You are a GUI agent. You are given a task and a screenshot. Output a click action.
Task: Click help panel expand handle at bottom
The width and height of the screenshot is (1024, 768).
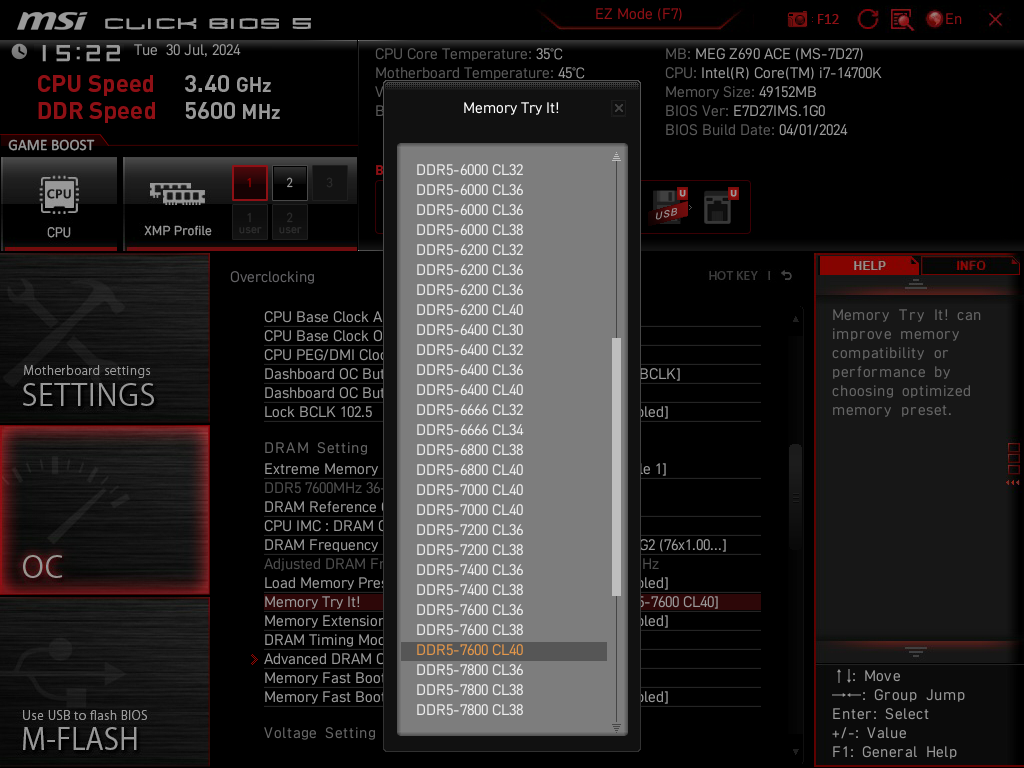tap(915, 651)
